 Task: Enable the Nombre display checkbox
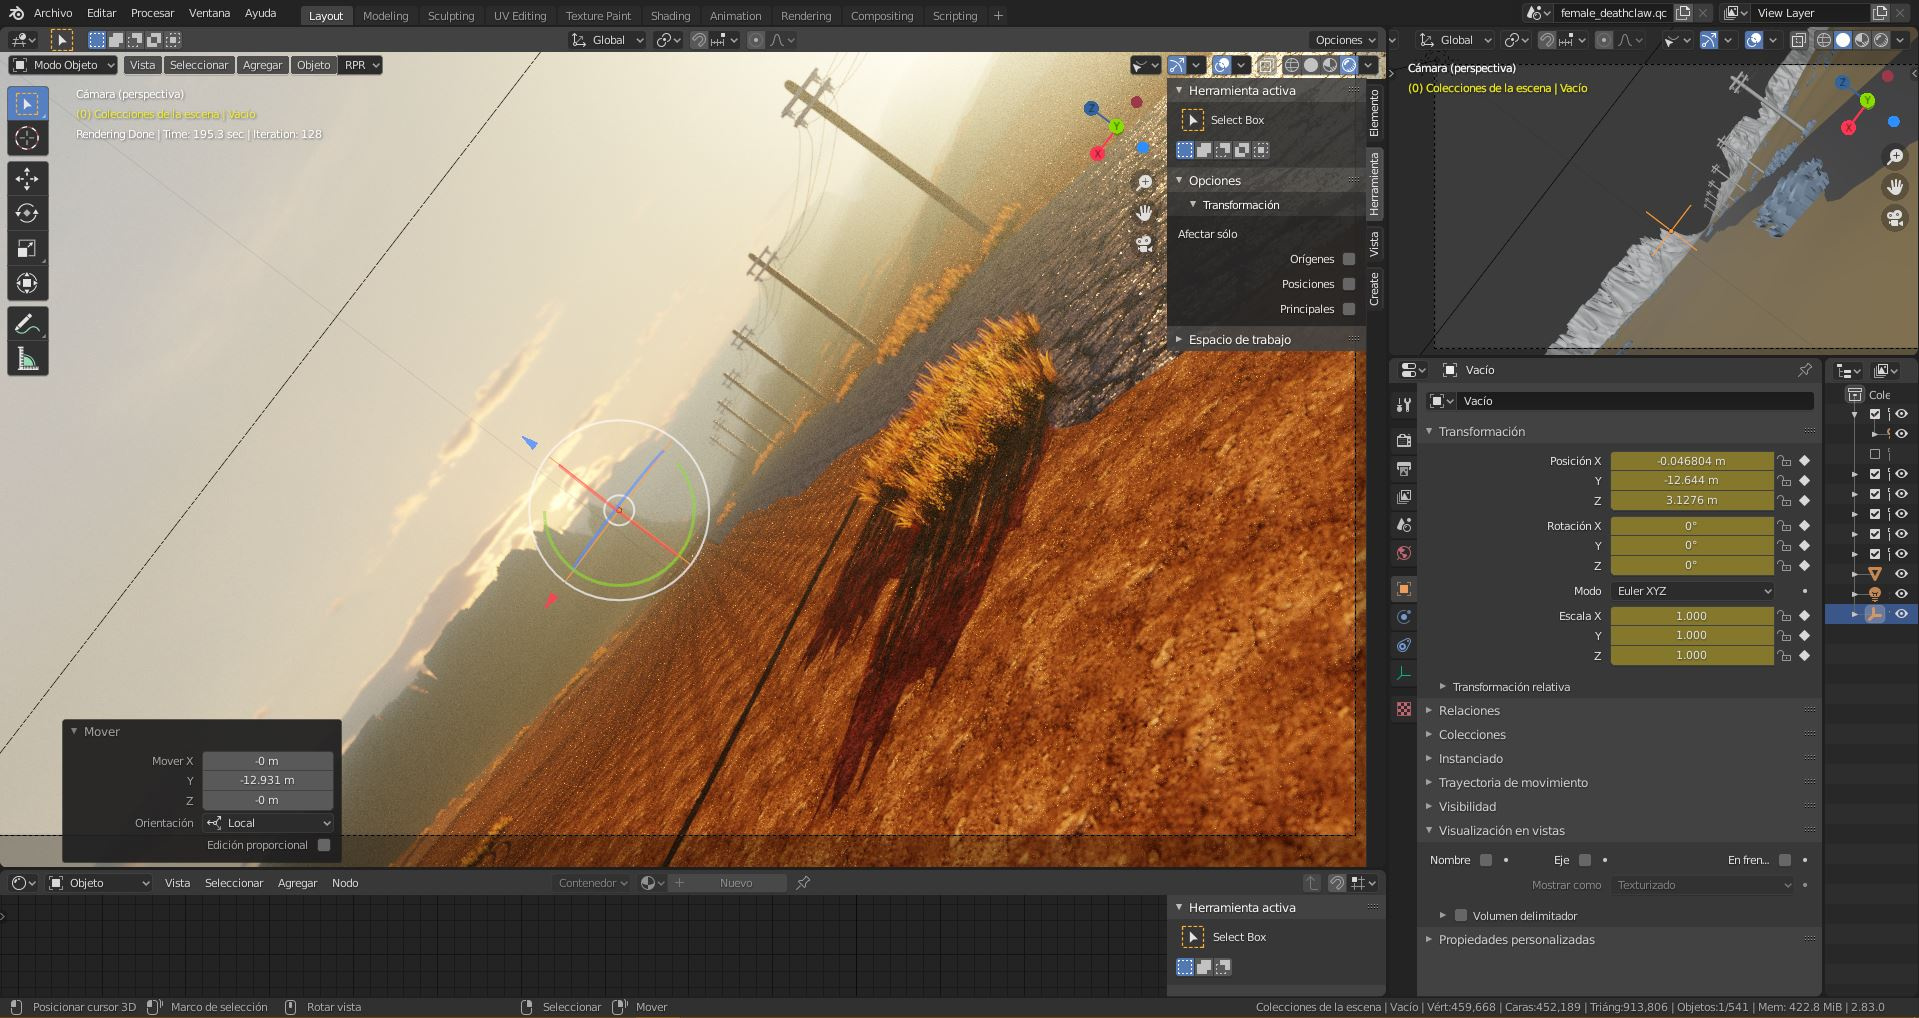(x=1486, y=860)
